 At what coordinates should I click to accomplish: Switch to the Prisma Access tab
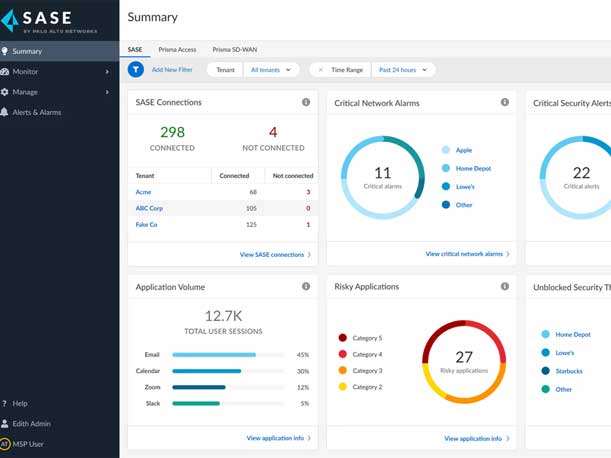click(177, 49)
